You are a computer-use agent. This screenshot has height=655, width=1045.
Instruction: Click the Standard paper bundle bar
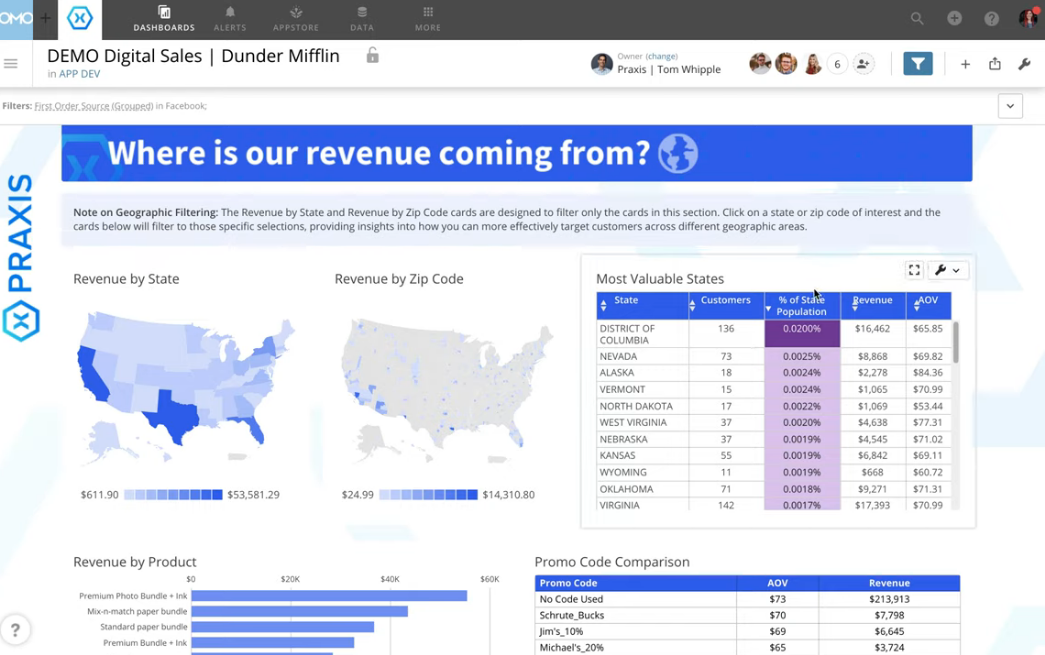(283, 627)
